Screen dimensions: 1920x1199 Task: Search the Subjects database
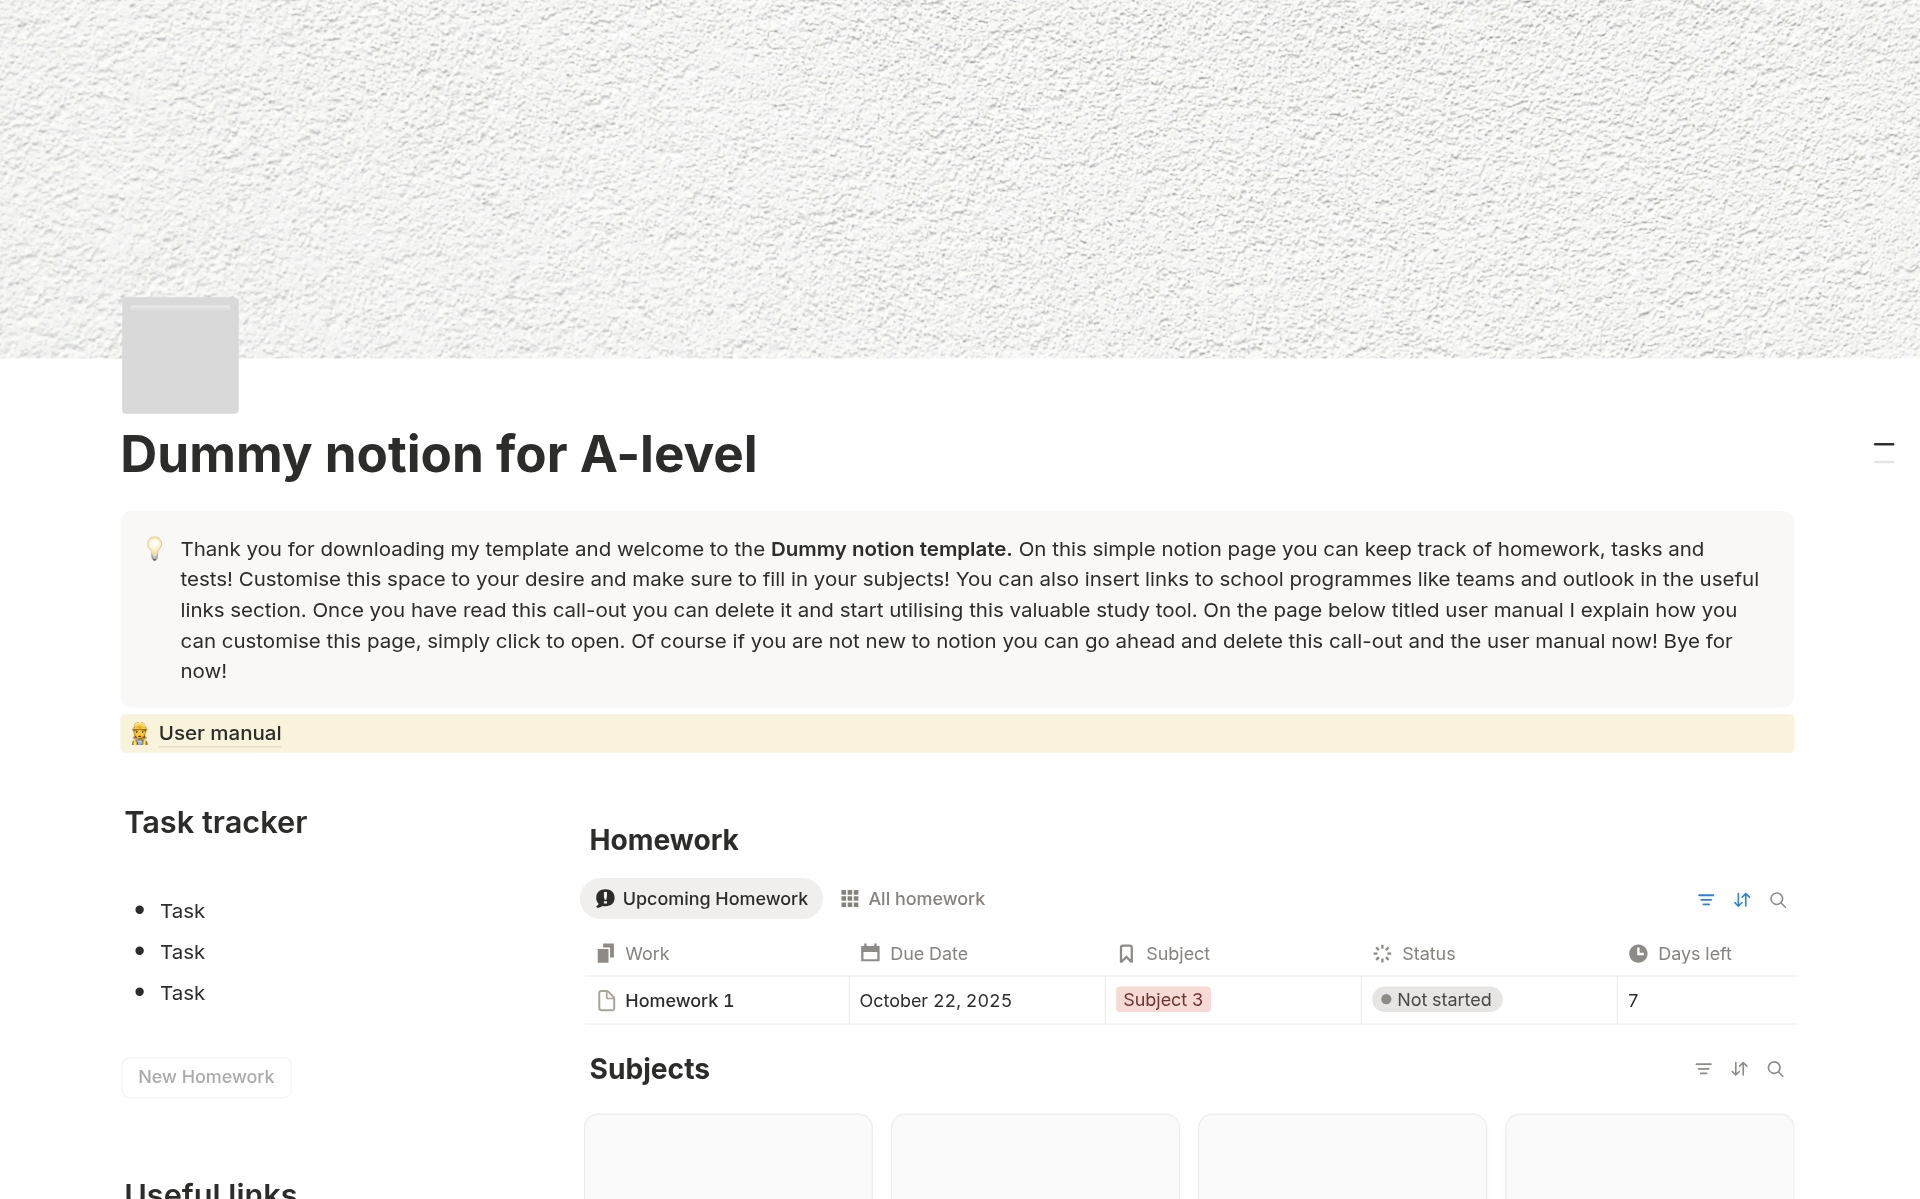[x=1776, y=1069]
